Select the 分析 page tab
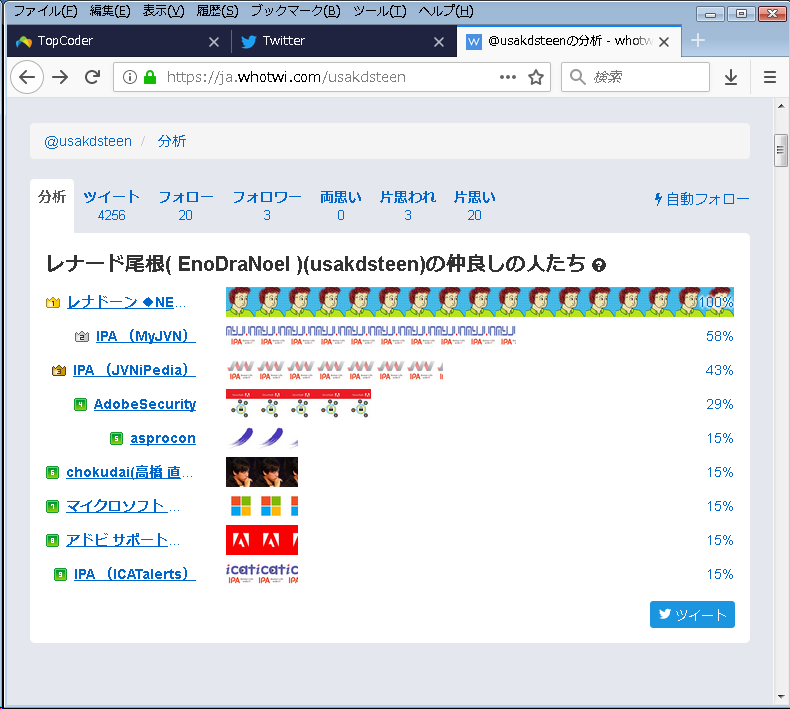The height and width of the screenshot is (709, 790). point(52,206)
